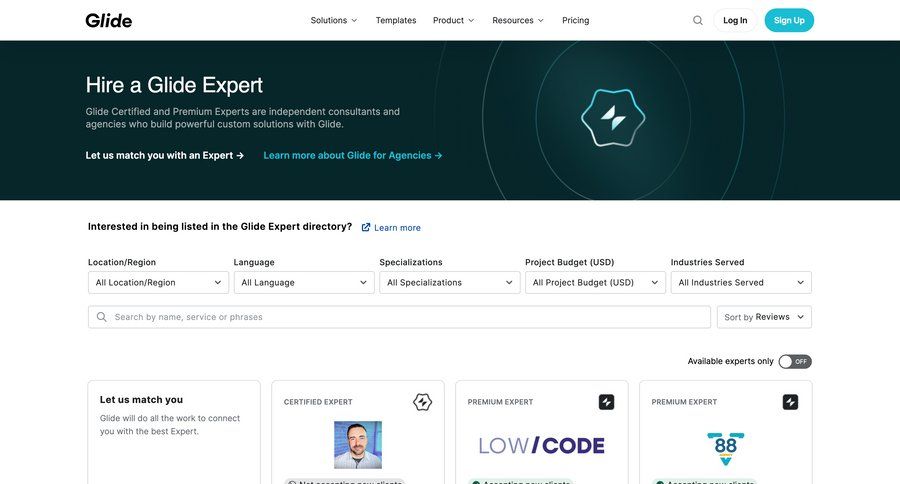The width and height of the screenshot is (900, 484).
Task: Go to Pricing
Action: click(x=576, y=20)
